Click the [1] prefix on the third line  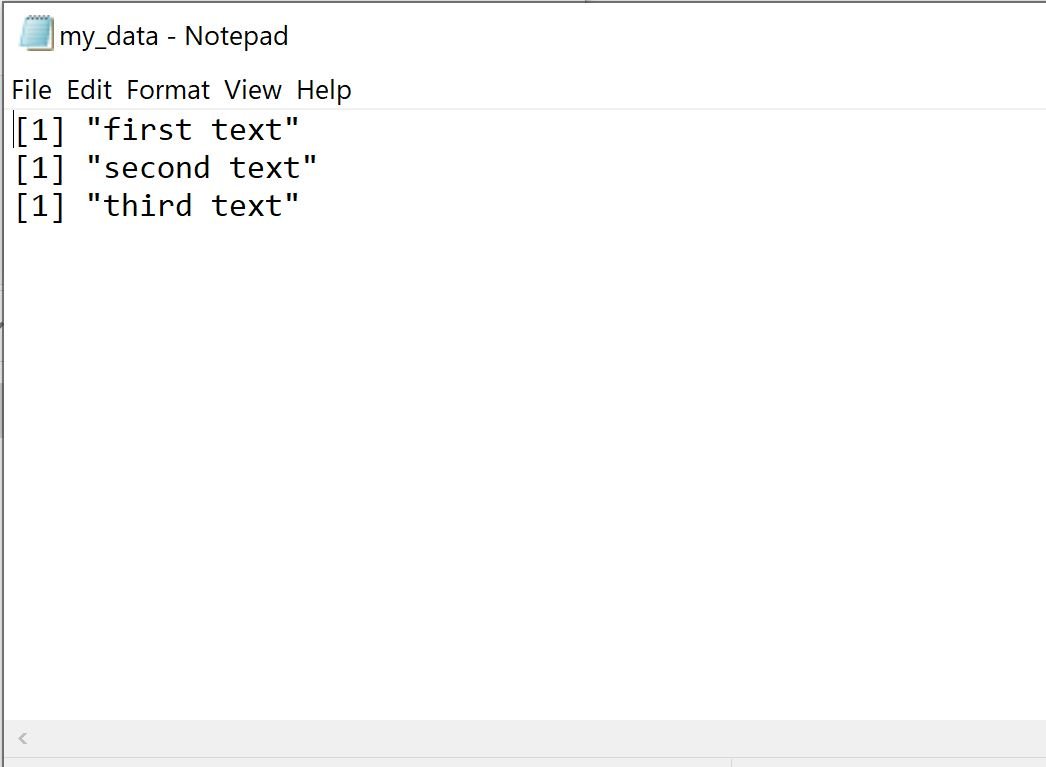click(40, 206)
